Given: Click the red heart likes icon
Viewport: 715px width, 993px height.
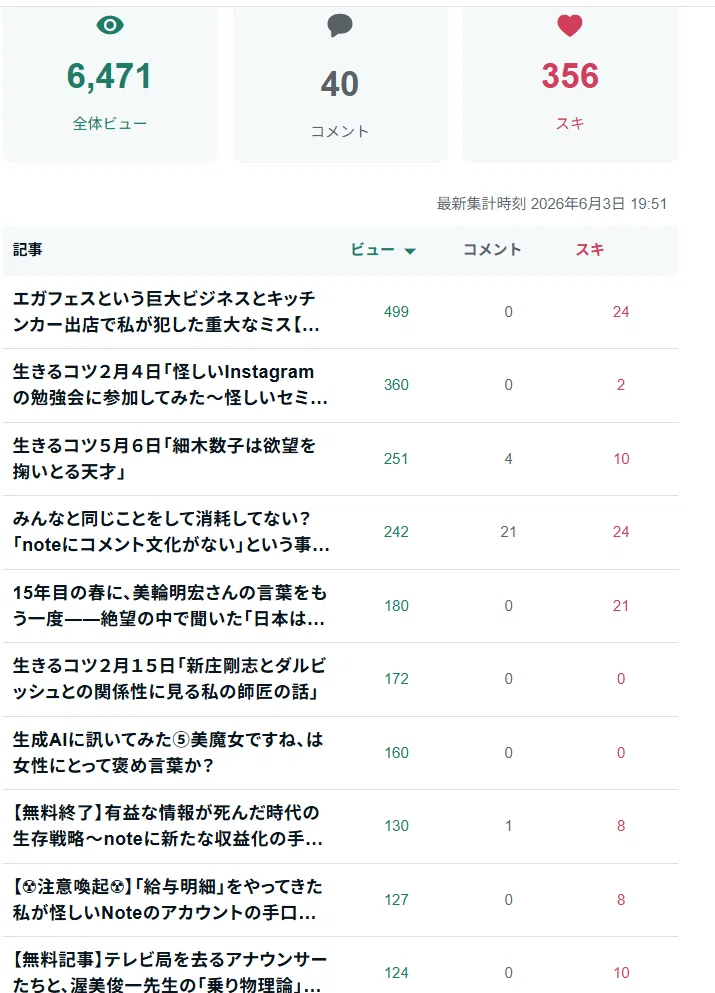Looking at the screenshot, I should (569, 25).
